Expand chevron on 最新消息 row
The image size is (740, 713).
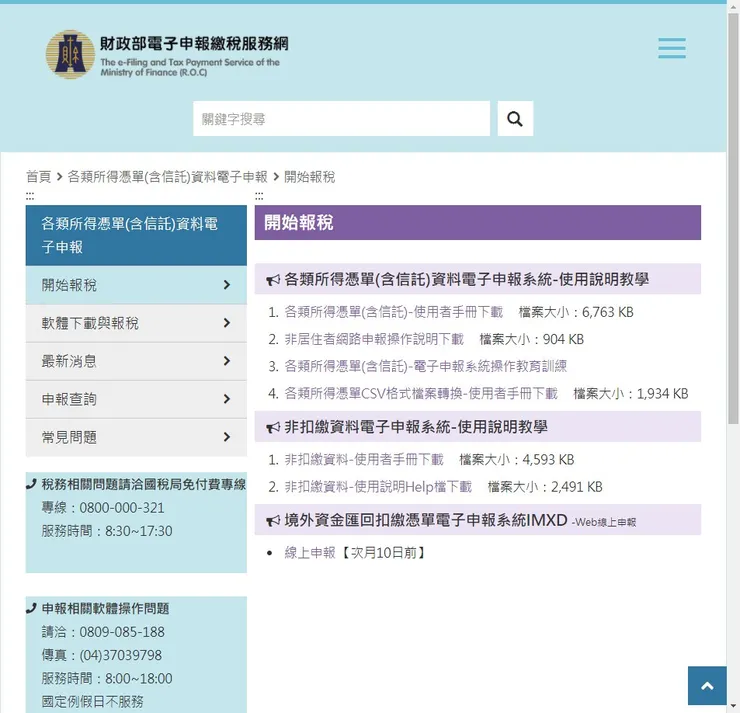(x=227, y=361)
